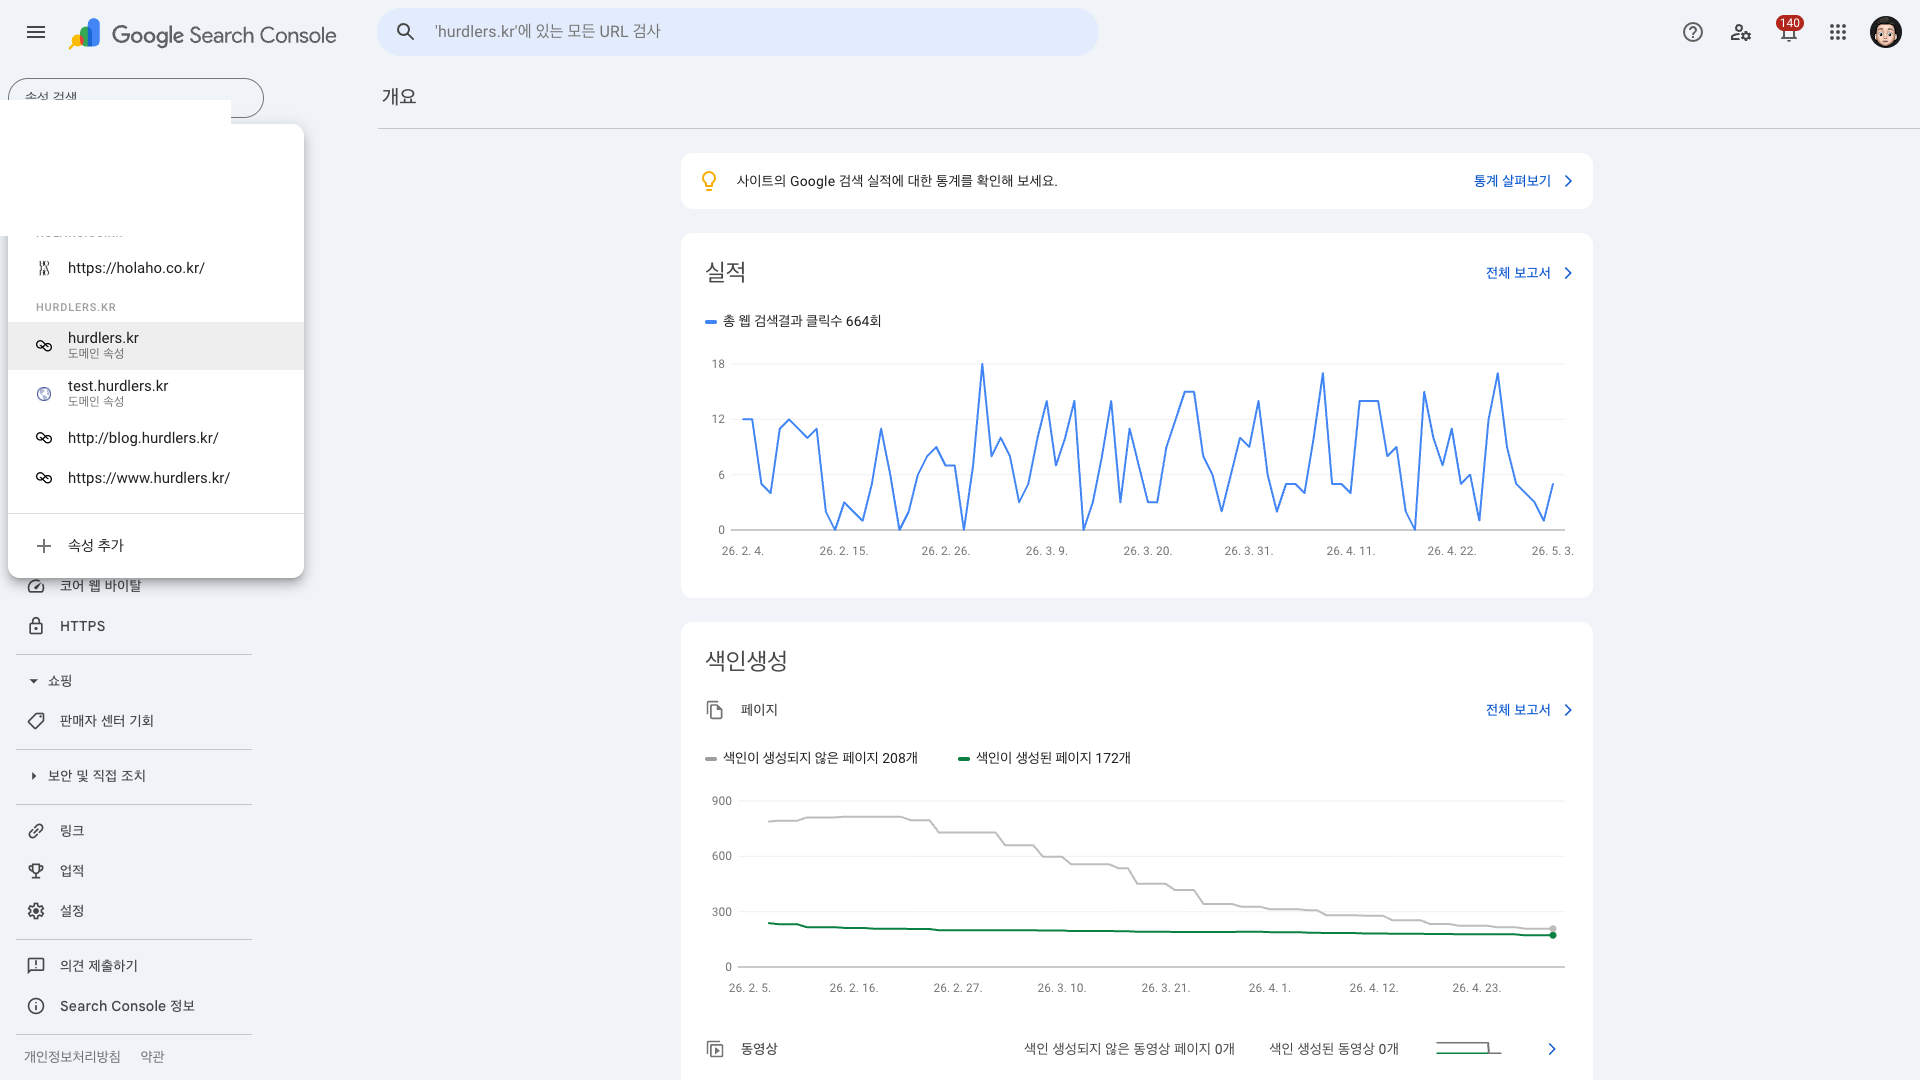Image resolution: width=1920 pixels, height=1080 pixels.
Task: Select hurdlers.kr domain property
Action: click(x=156, y=346)
